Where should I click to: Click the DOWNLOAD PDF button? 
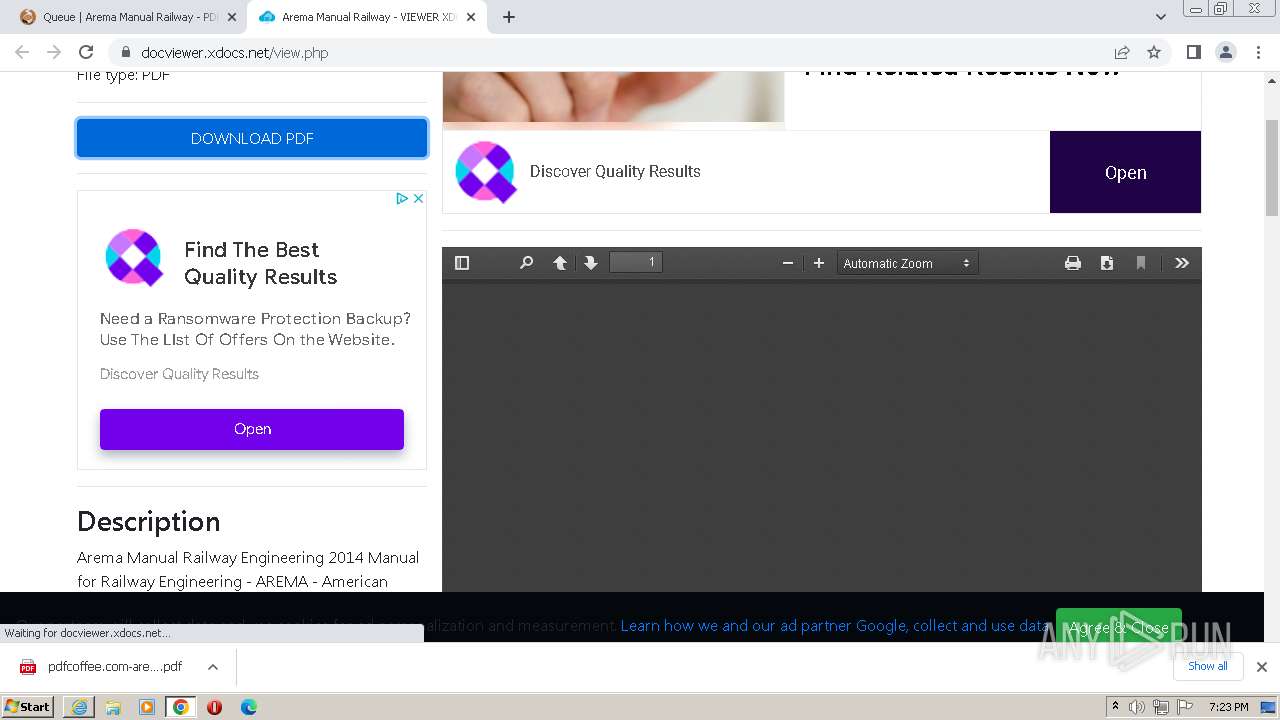pyautogui.click(x=252, y=138)
